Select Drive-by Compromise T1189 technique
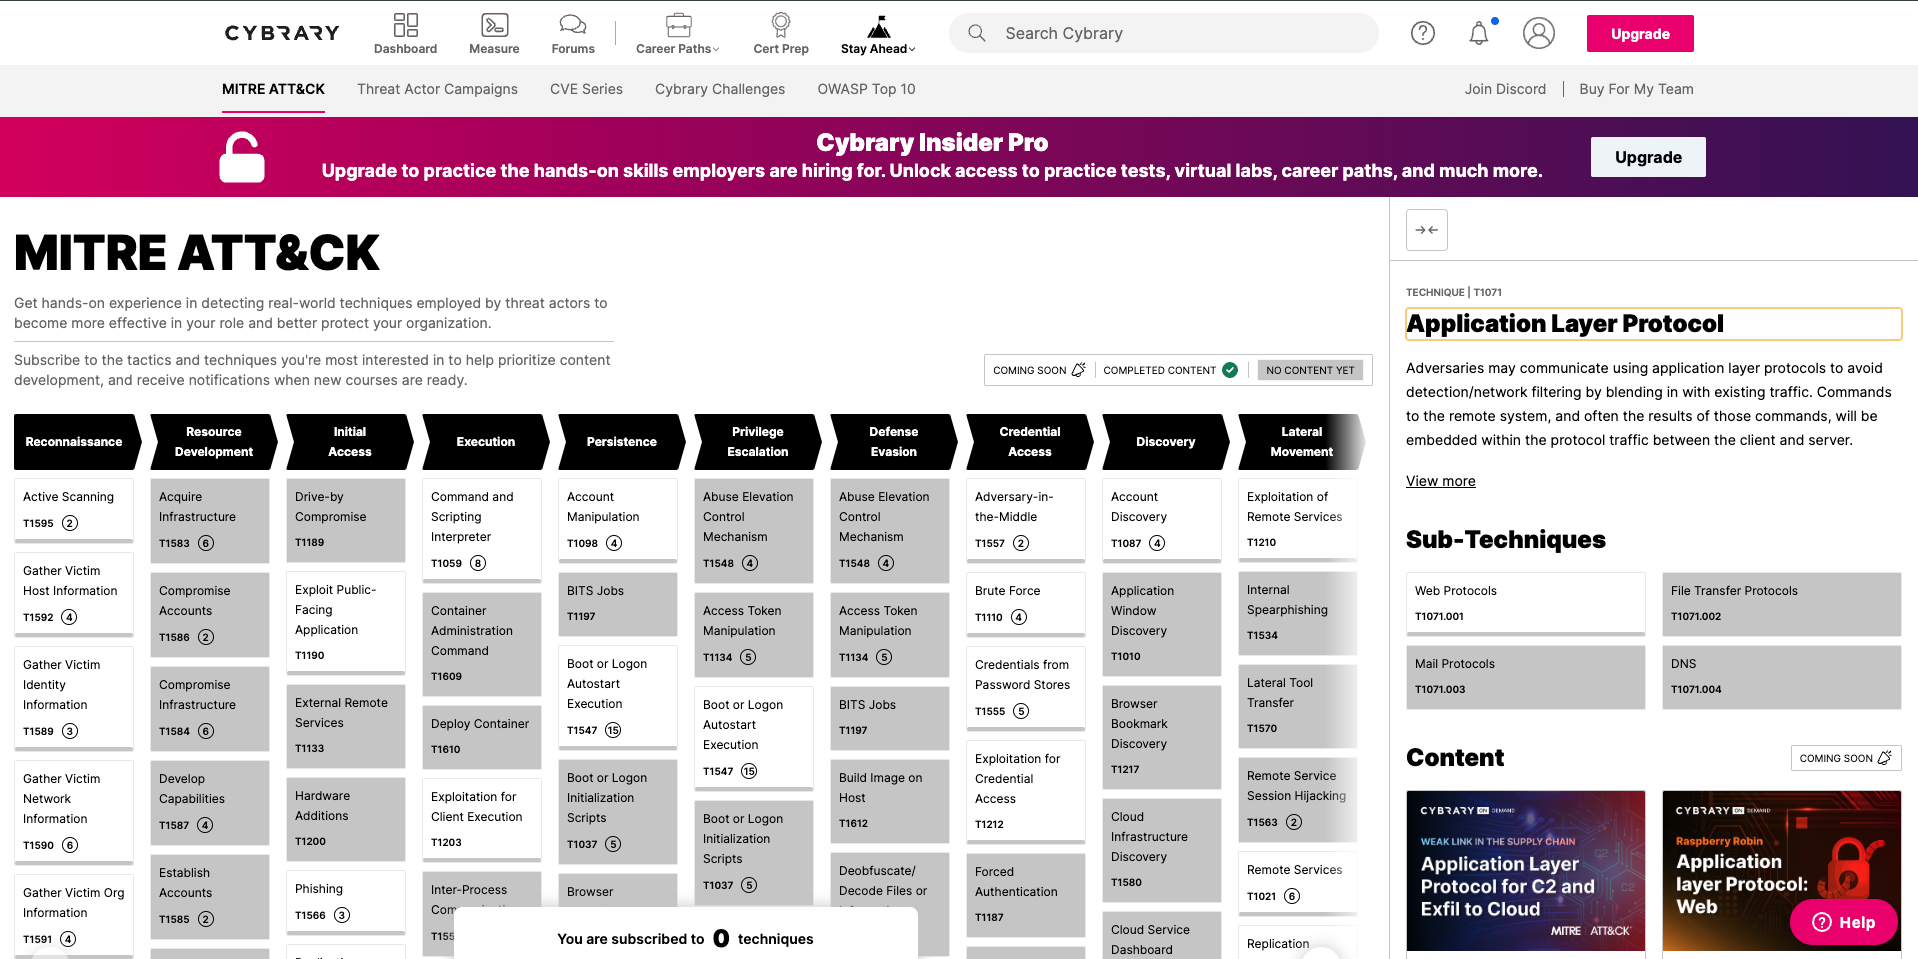 coord(345,519)
